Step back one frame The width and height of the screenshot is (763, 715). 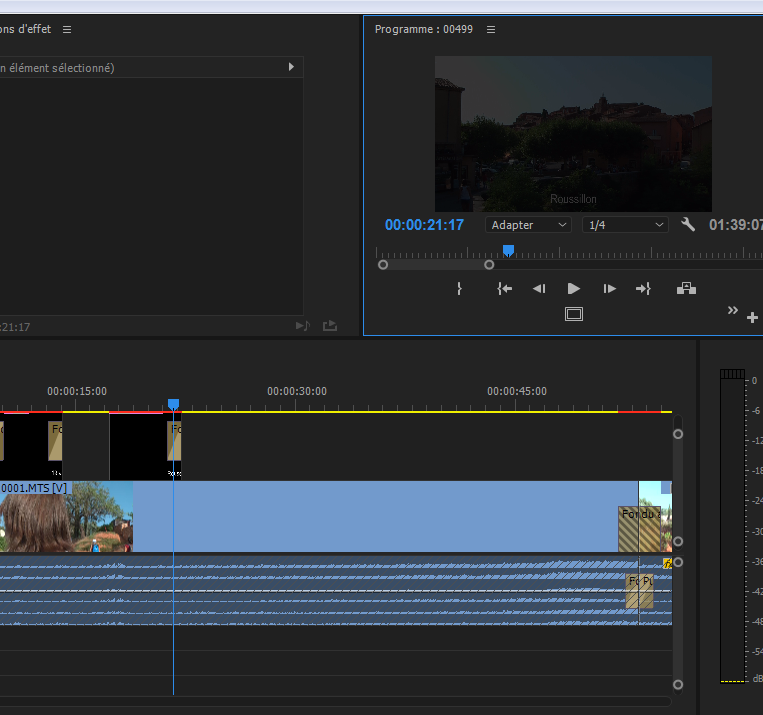[539, 289]
